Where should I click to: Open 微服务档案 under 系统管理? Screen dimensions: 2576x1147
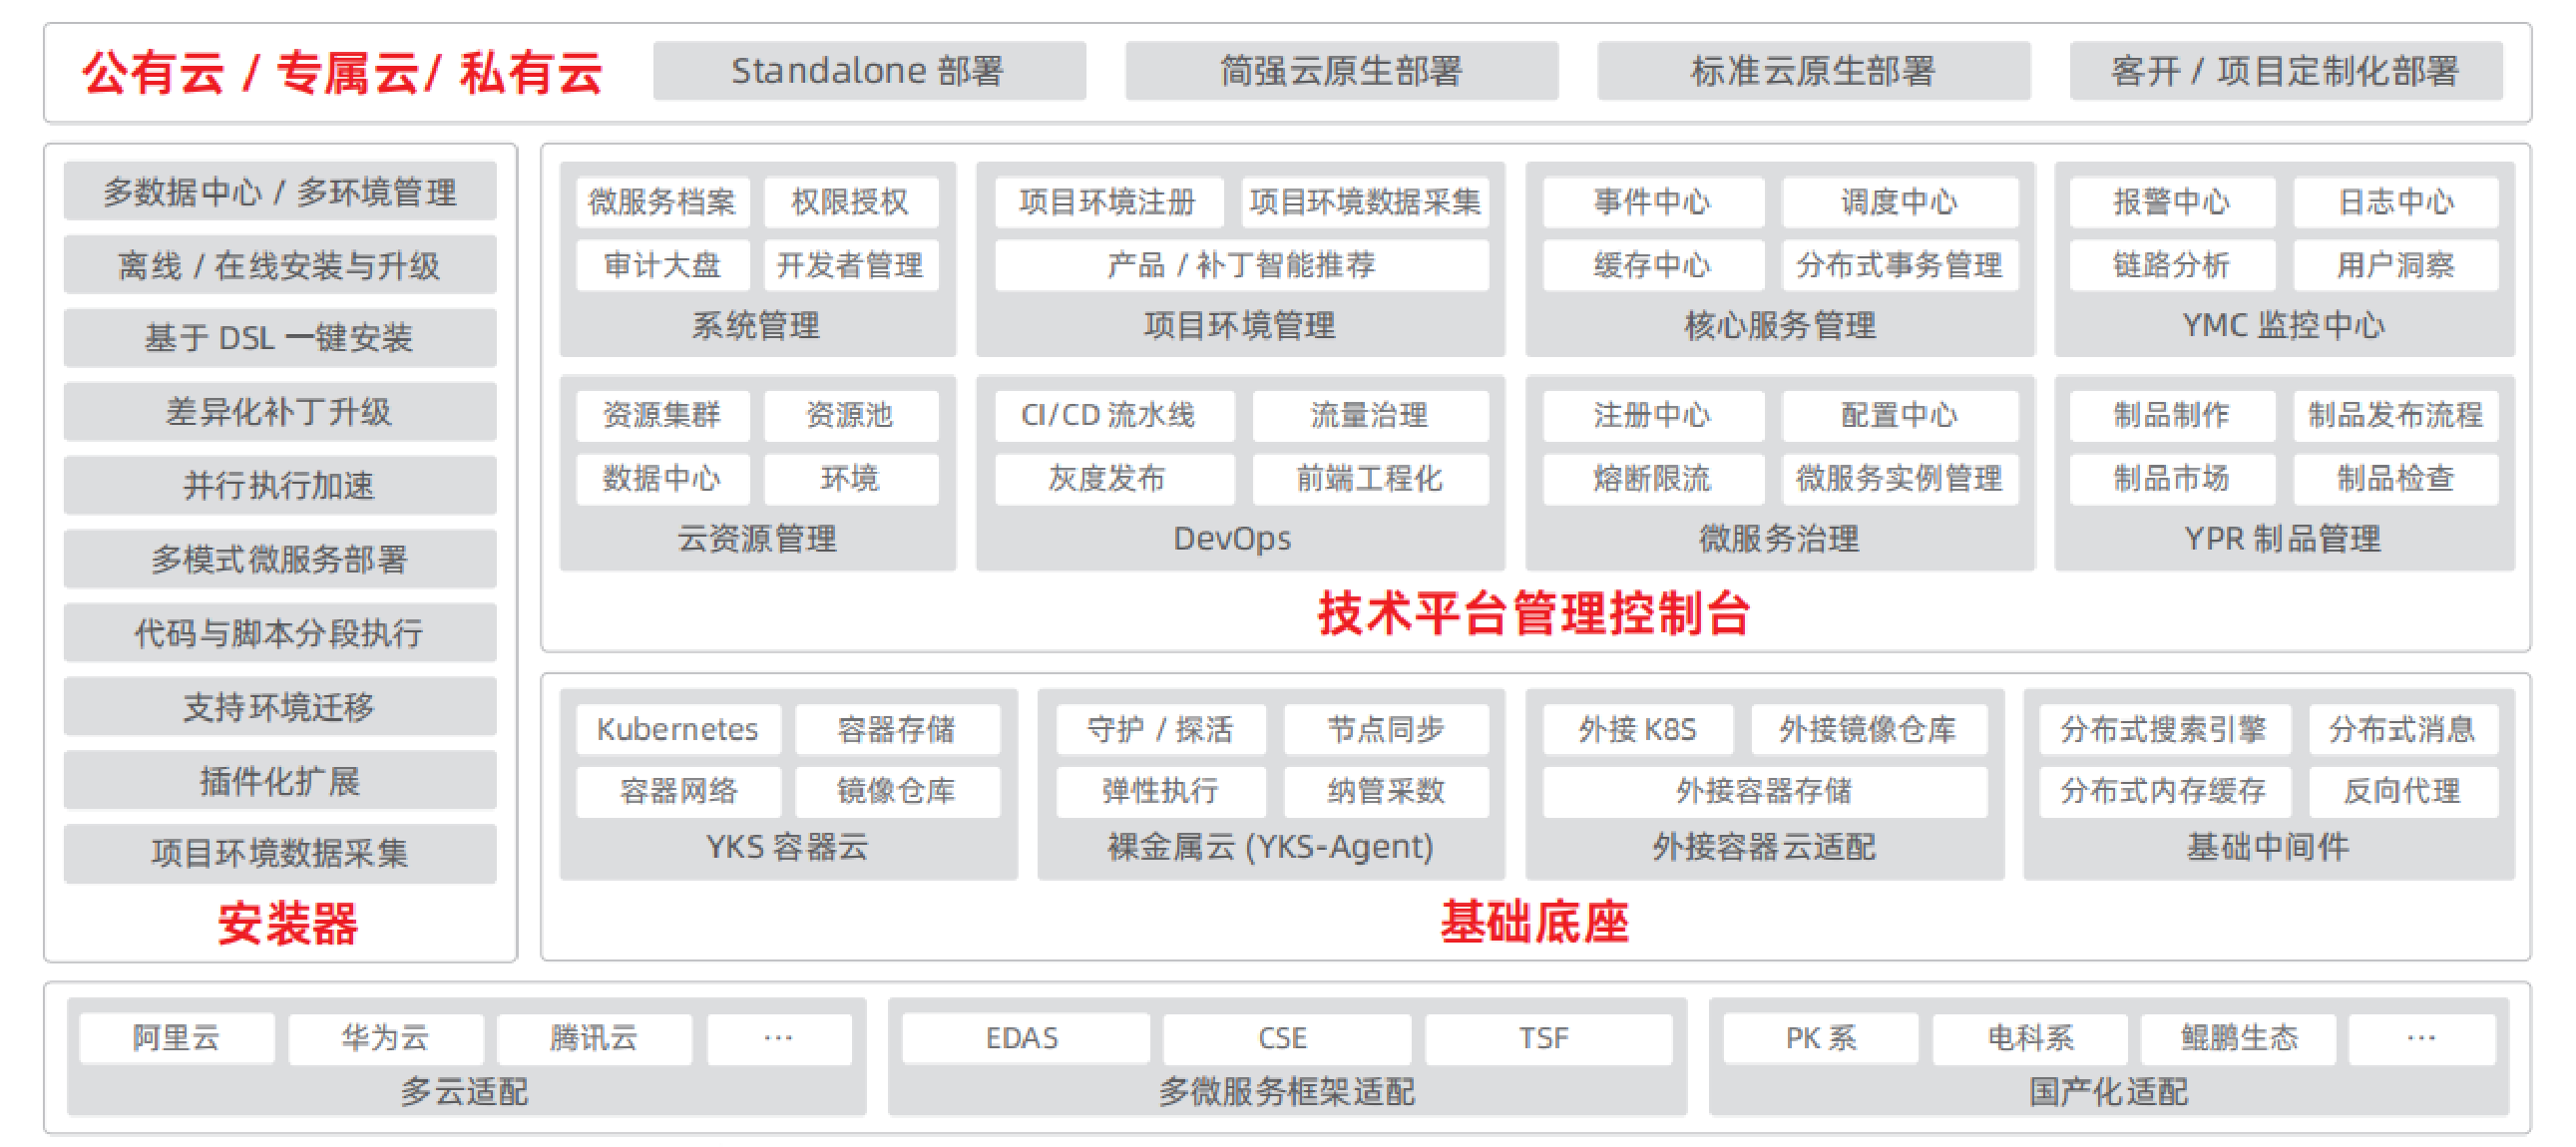pos(662,202)
